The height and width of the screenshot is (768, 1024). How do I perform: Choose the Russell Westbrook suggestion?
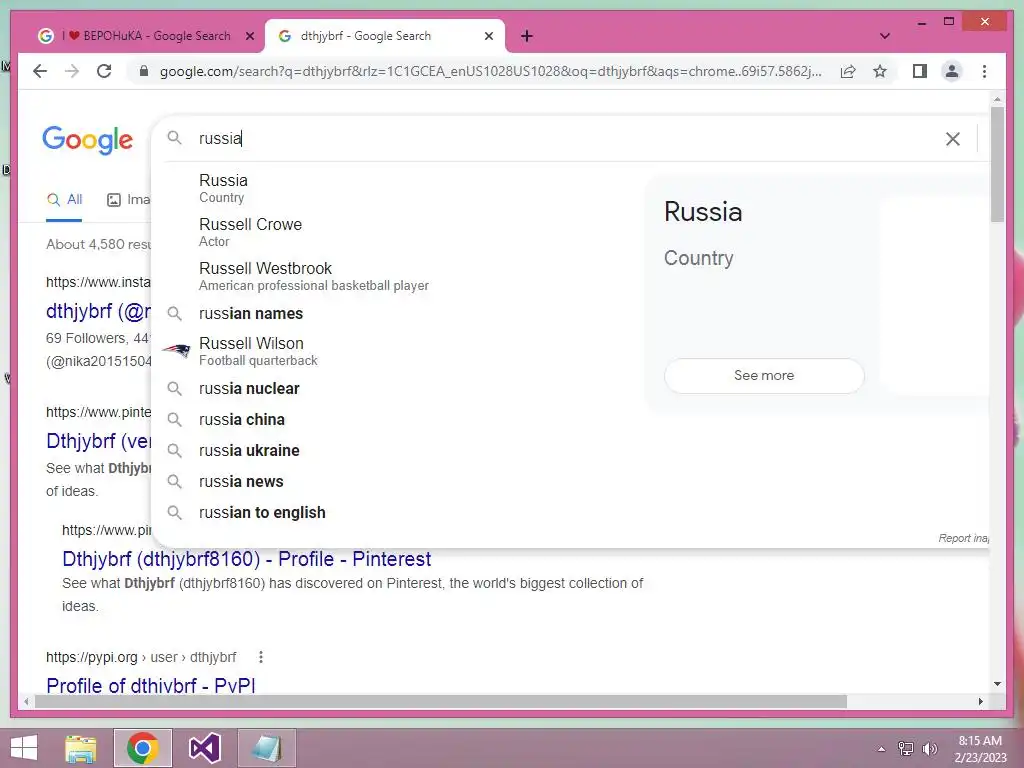pos(397,276)
